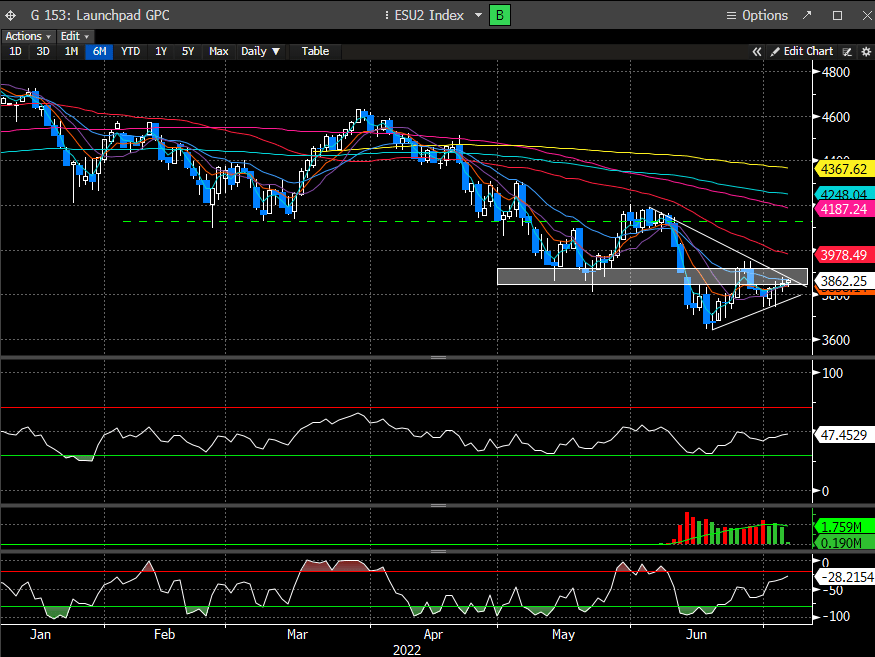Switch to the Table view
This screenshot has height=657, width=875.
315,51
